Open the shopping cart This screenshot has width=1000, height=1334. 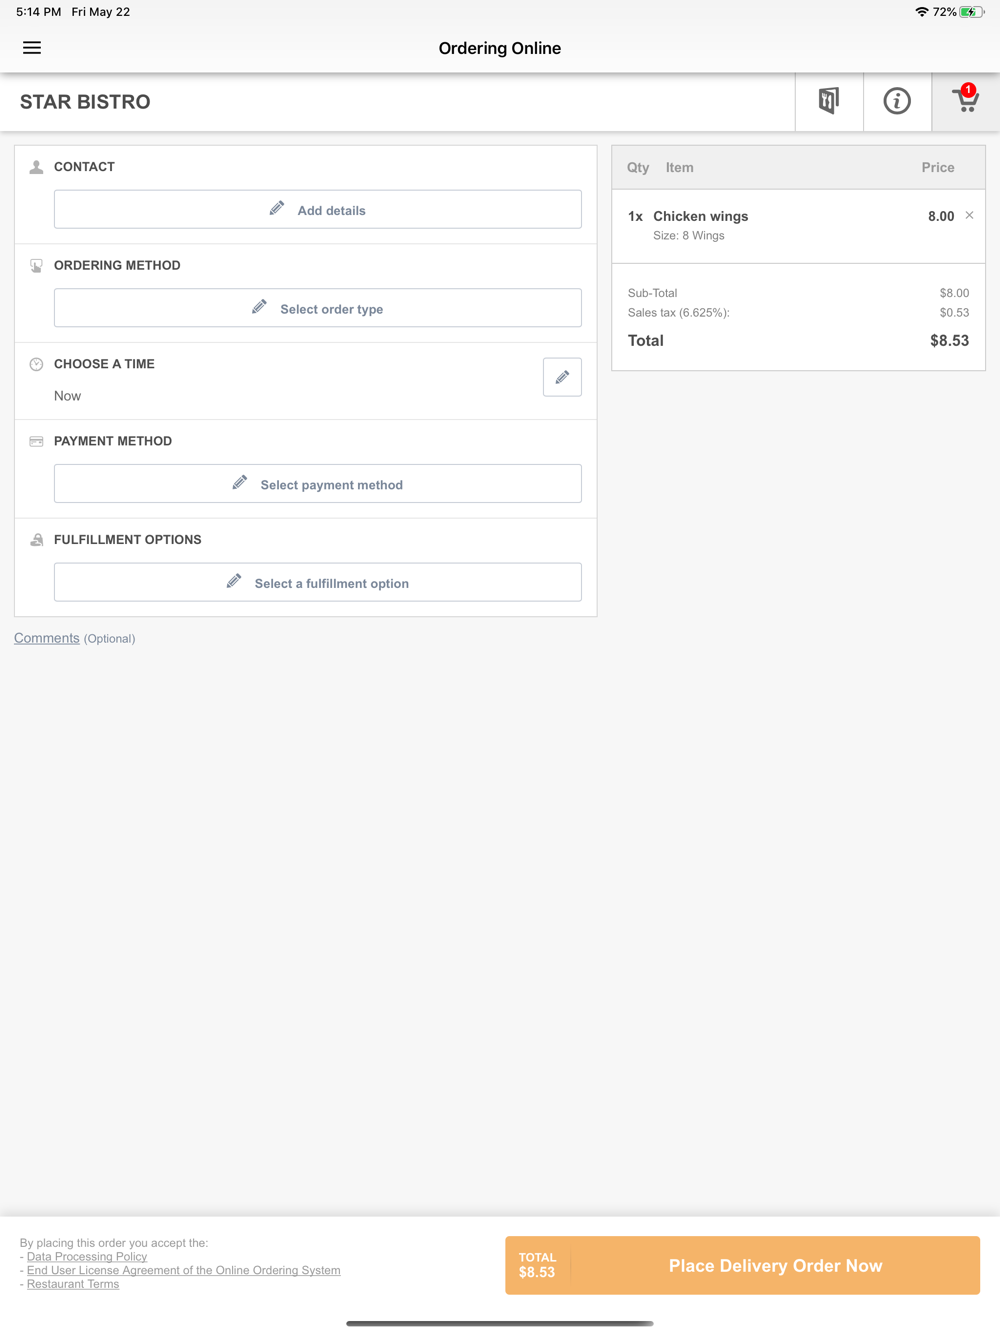[966, 101]
